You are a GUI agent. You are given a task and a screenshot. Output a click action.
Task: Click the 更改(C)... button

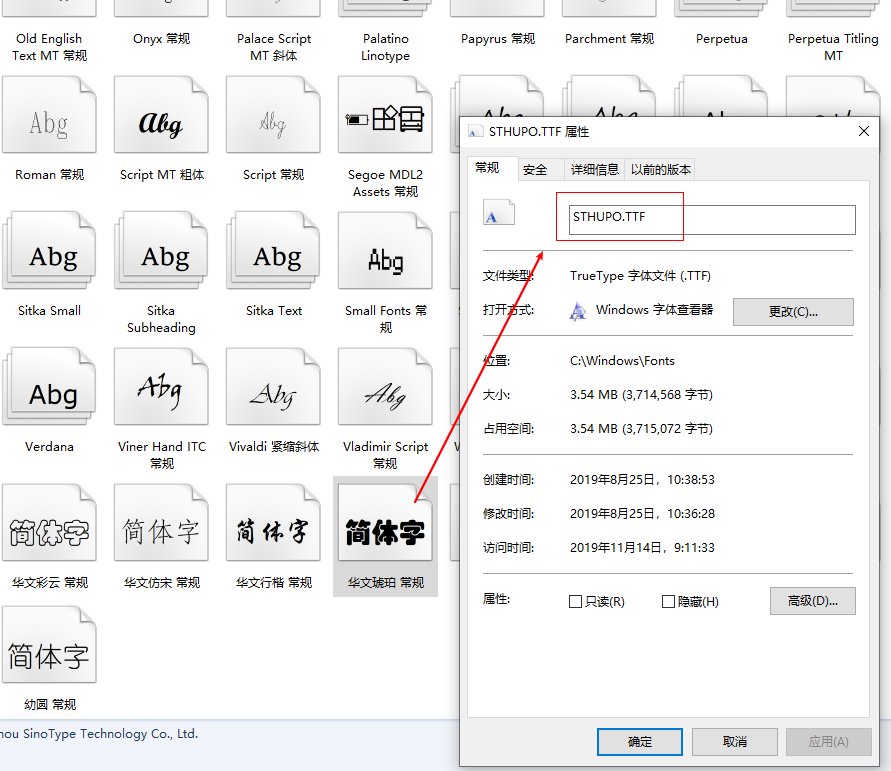pos(793,311)
